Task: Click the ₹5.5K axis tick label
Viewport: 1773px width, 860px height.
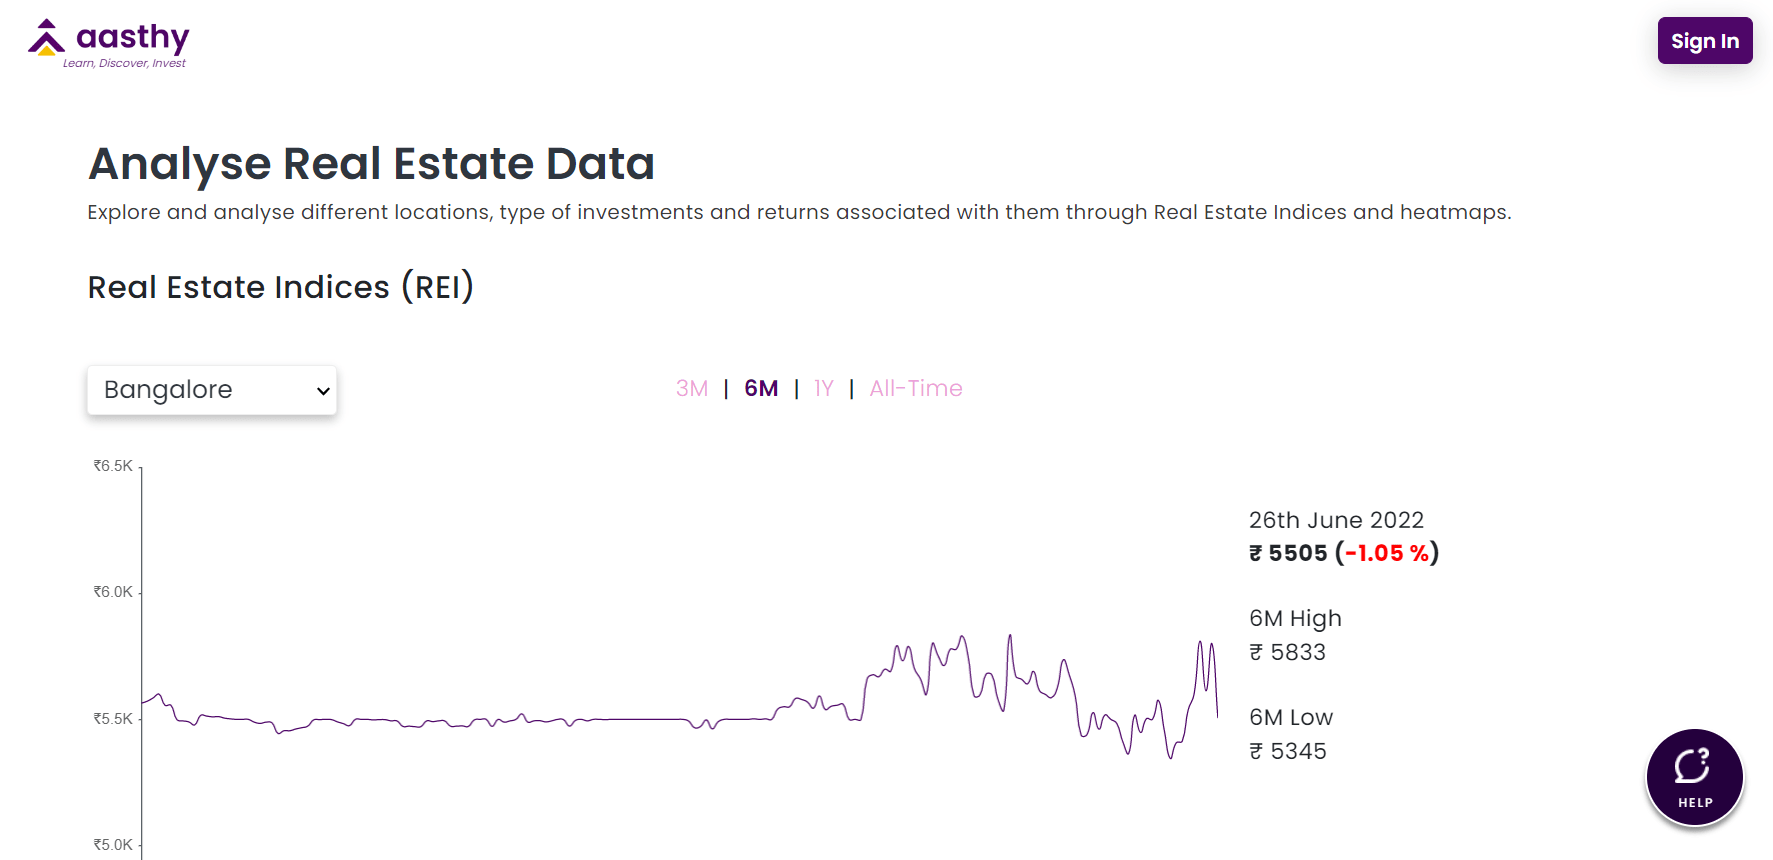Action: 113,719
